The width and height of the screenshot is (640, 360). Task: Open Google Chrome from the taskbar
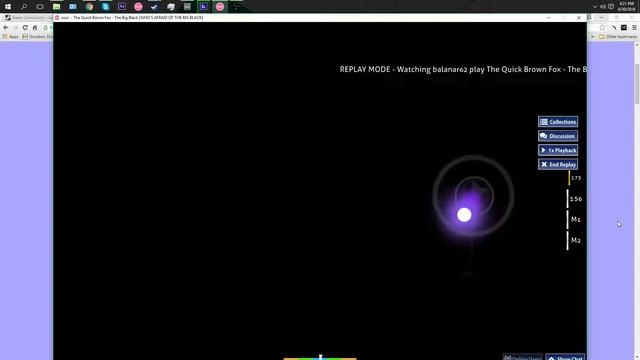coord(89,7)
